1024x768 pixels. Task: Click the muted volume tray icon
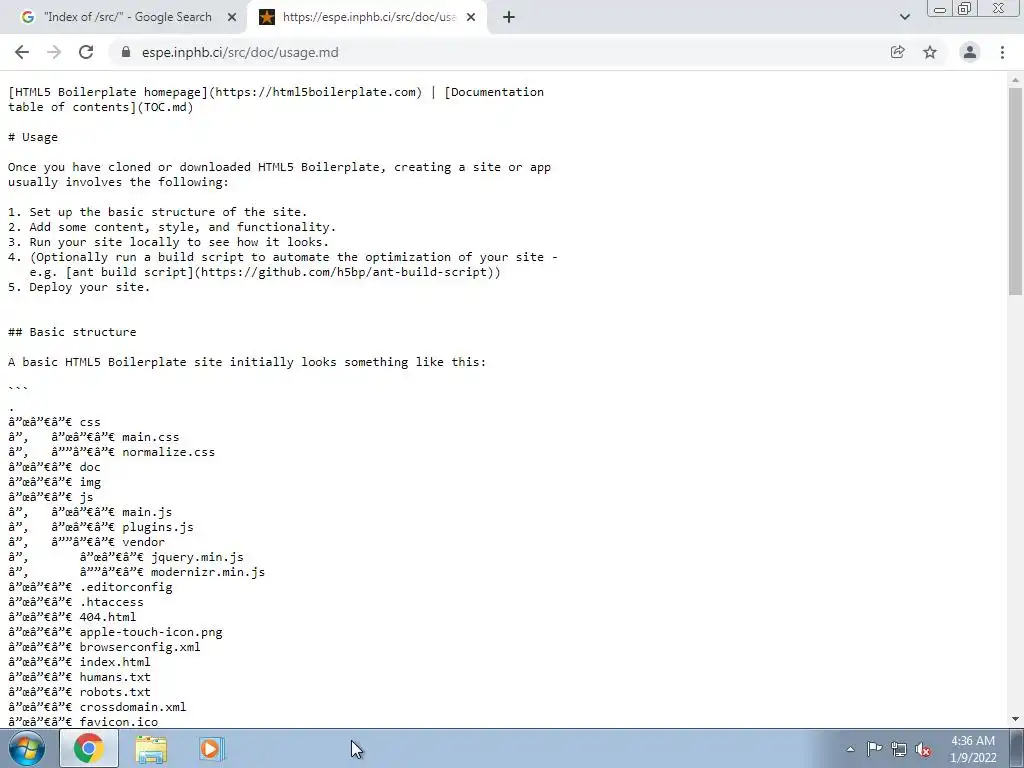923,749
